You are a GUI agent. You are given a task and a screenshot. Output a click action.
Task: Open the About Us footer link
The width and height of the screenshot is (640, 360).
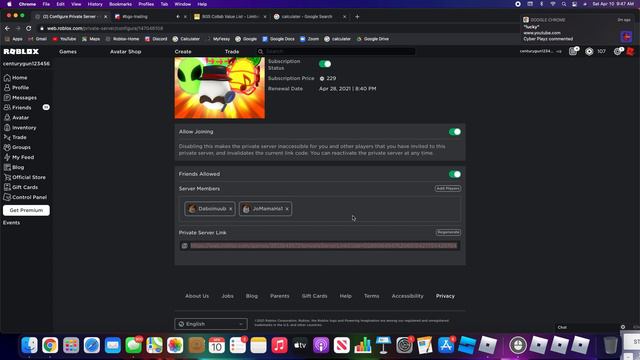point(197,296)
